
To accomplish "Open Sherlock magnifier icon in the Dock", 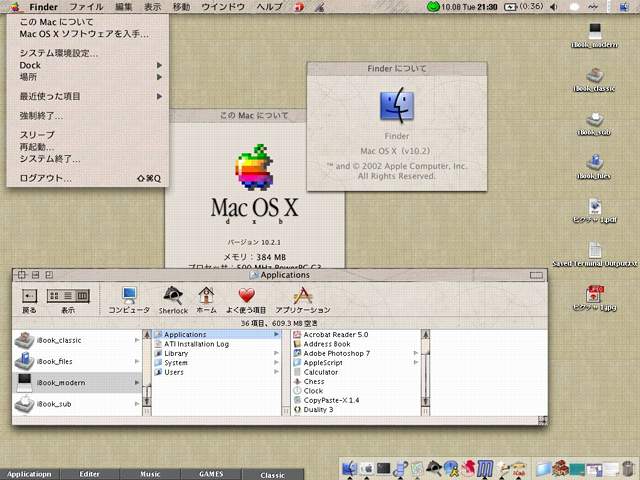I will [x=434, y=468].
